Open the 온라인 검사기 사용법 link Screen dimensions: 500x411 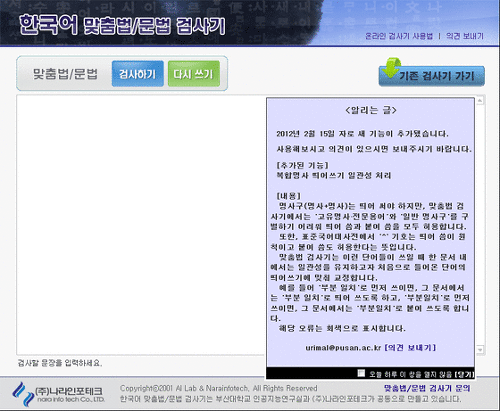click(x=399, y=36)
